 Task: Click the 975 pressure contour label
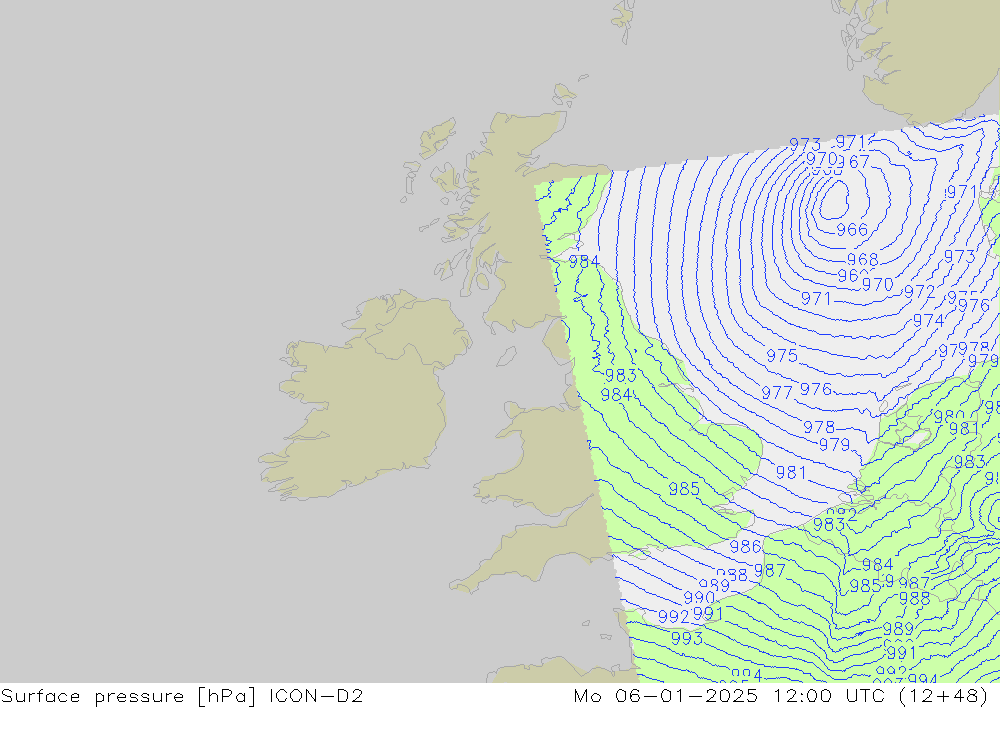coord(782,355)
